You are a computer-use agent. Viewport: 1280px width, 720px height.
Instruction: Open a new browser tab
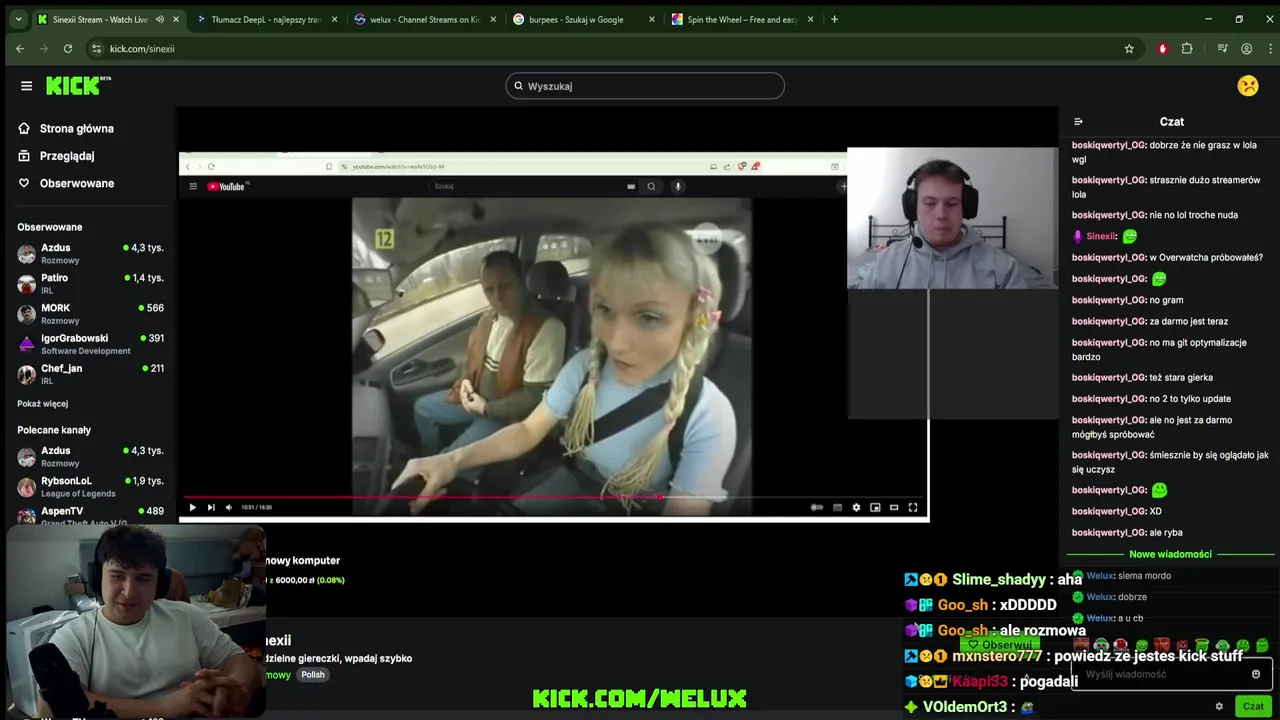pos(835,19)
